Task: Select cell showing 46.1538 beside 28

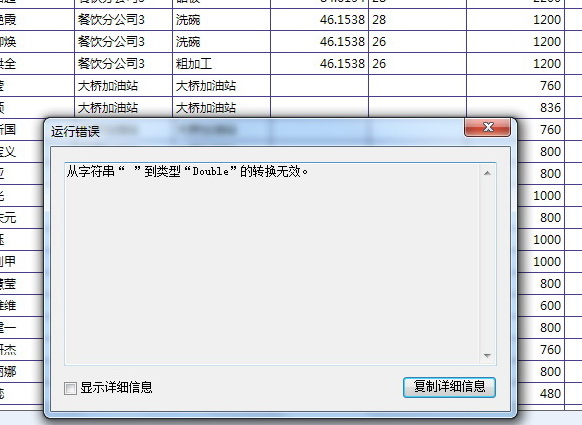Action: coord(319,19)
